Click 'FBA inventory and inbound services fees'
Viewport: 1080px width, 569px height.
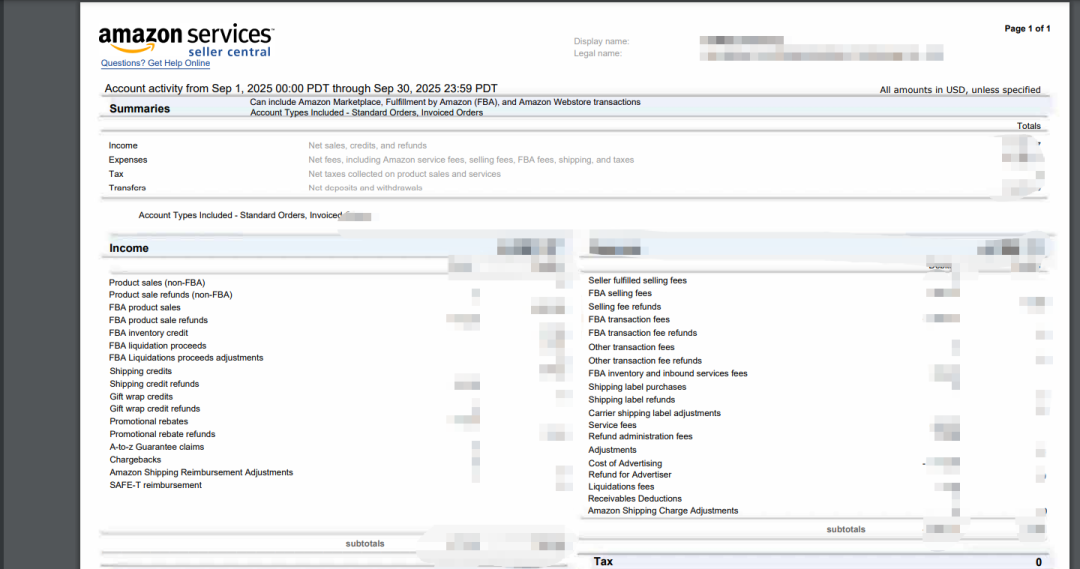(x=668, y=373)
